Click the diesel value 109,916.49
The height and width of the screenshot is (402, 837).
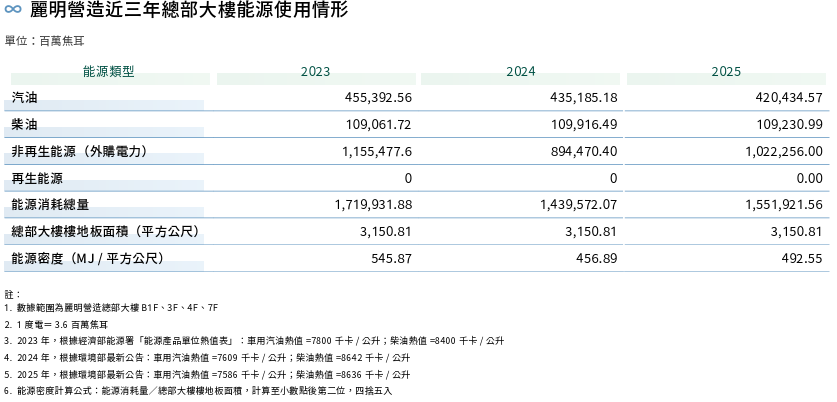click(584, 124)
